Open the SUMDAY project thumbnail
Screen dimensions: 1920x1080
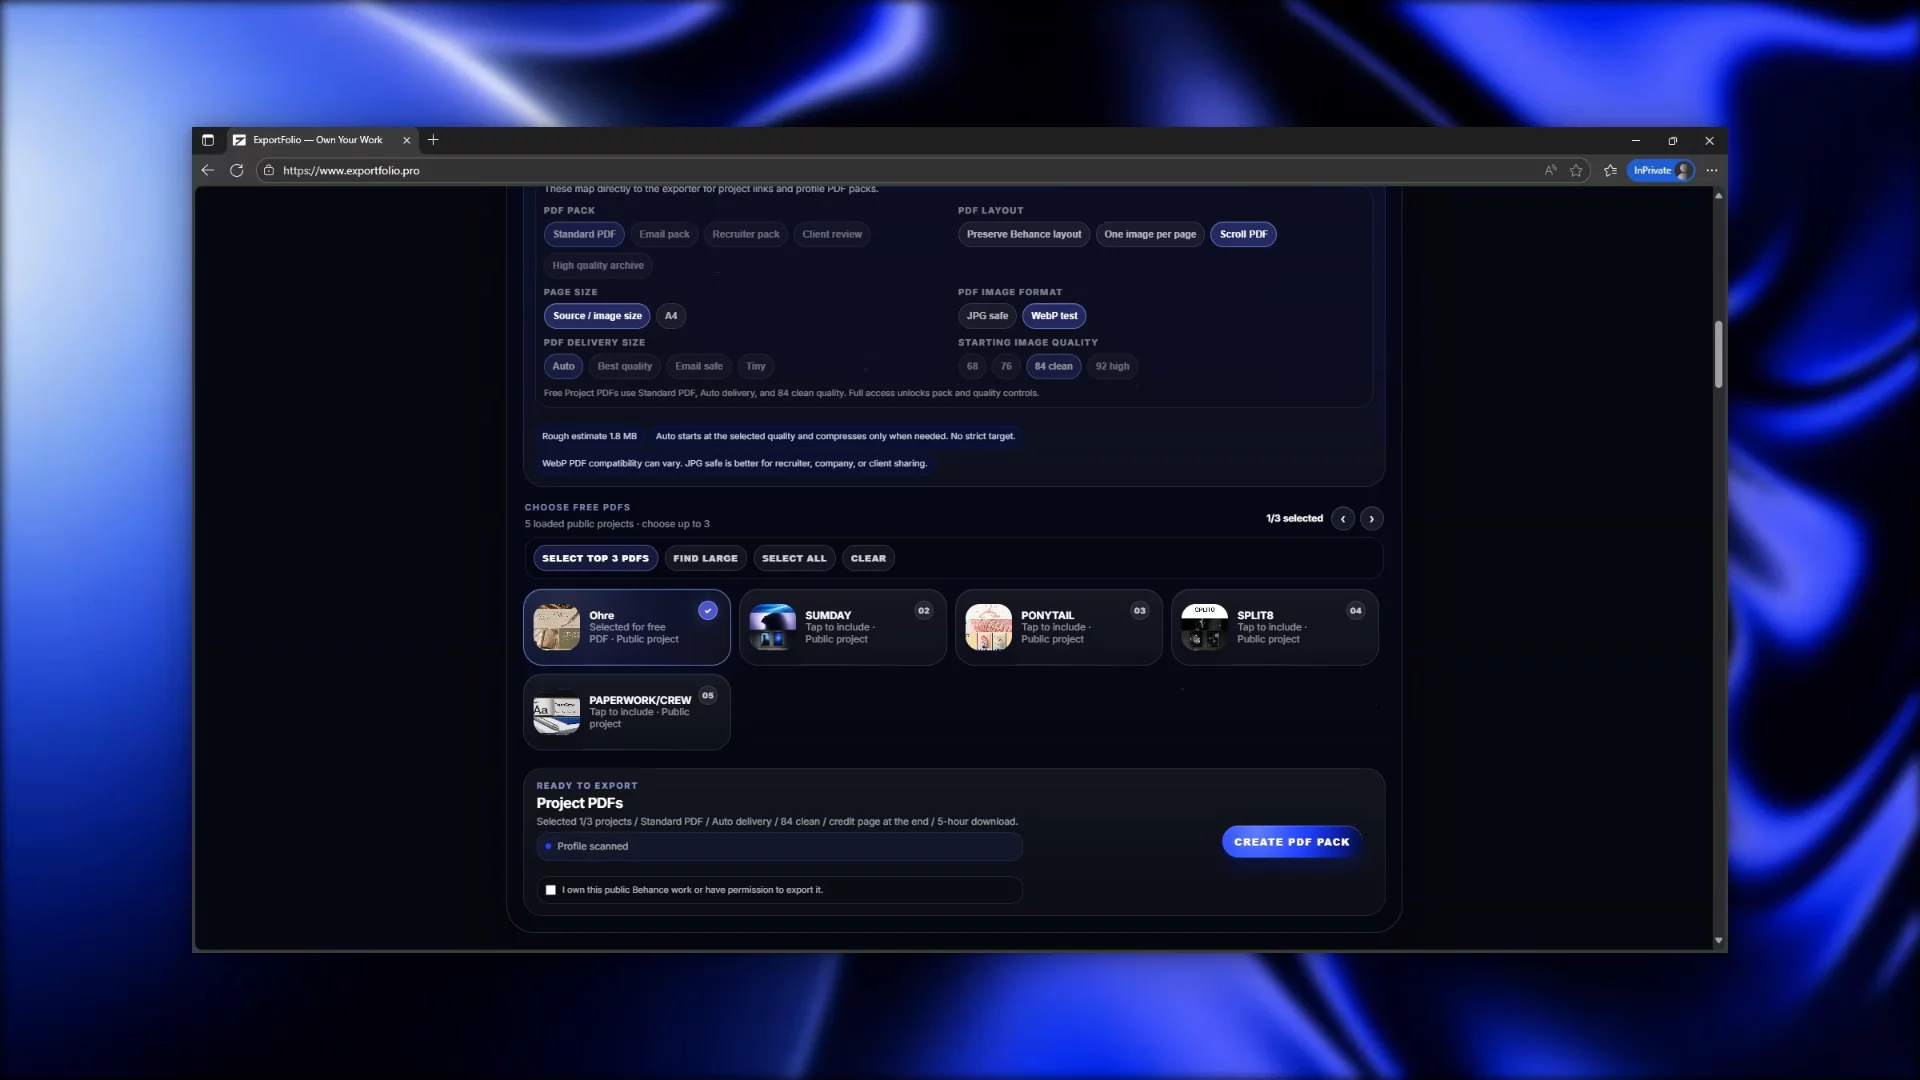pos(773,628)
